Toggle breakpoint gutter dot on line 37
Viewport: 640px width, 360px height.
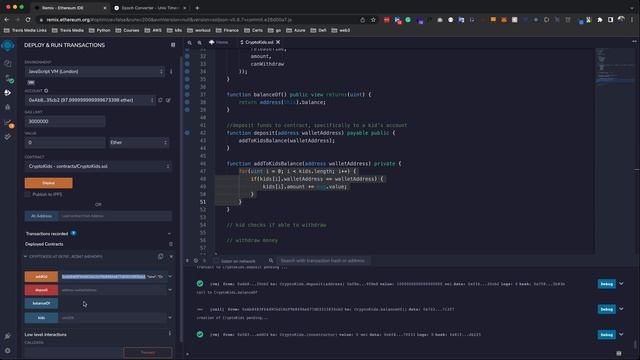(x=187, y=94)
